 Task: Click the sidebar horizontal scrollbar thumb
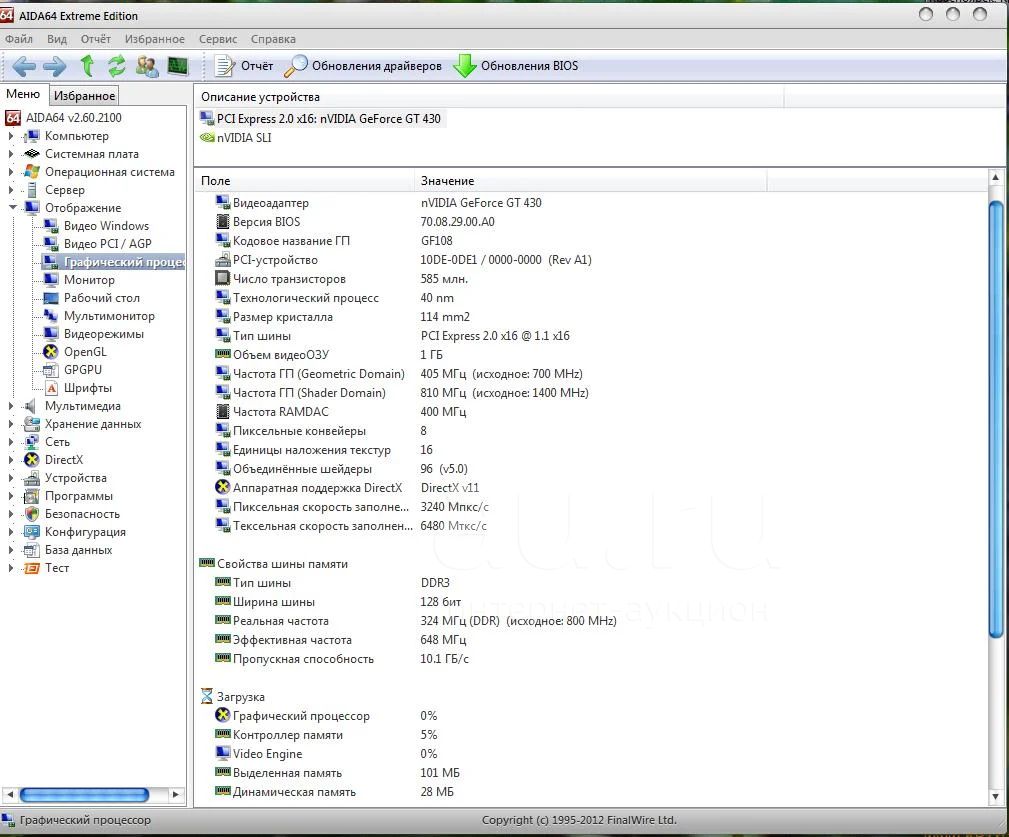pos(84,795)
